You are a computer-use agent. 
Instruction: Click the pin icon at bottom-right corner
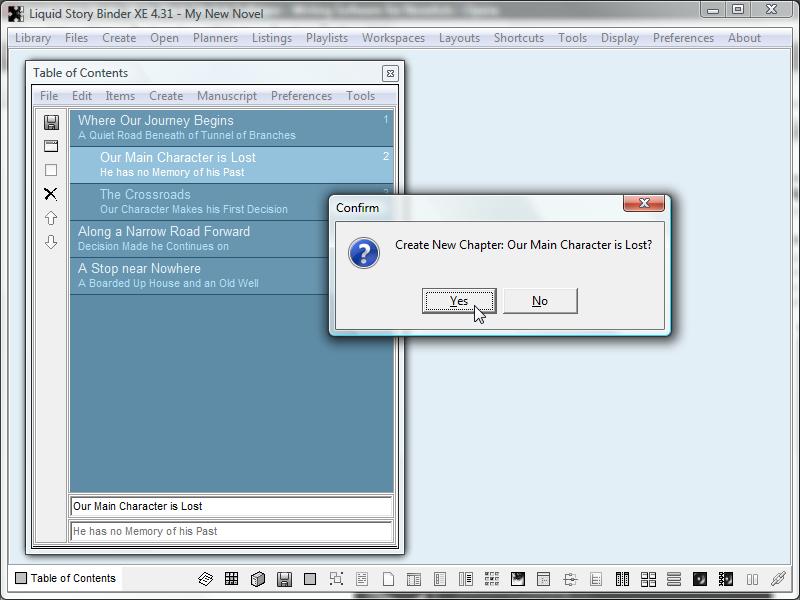[x=778, y=579]
